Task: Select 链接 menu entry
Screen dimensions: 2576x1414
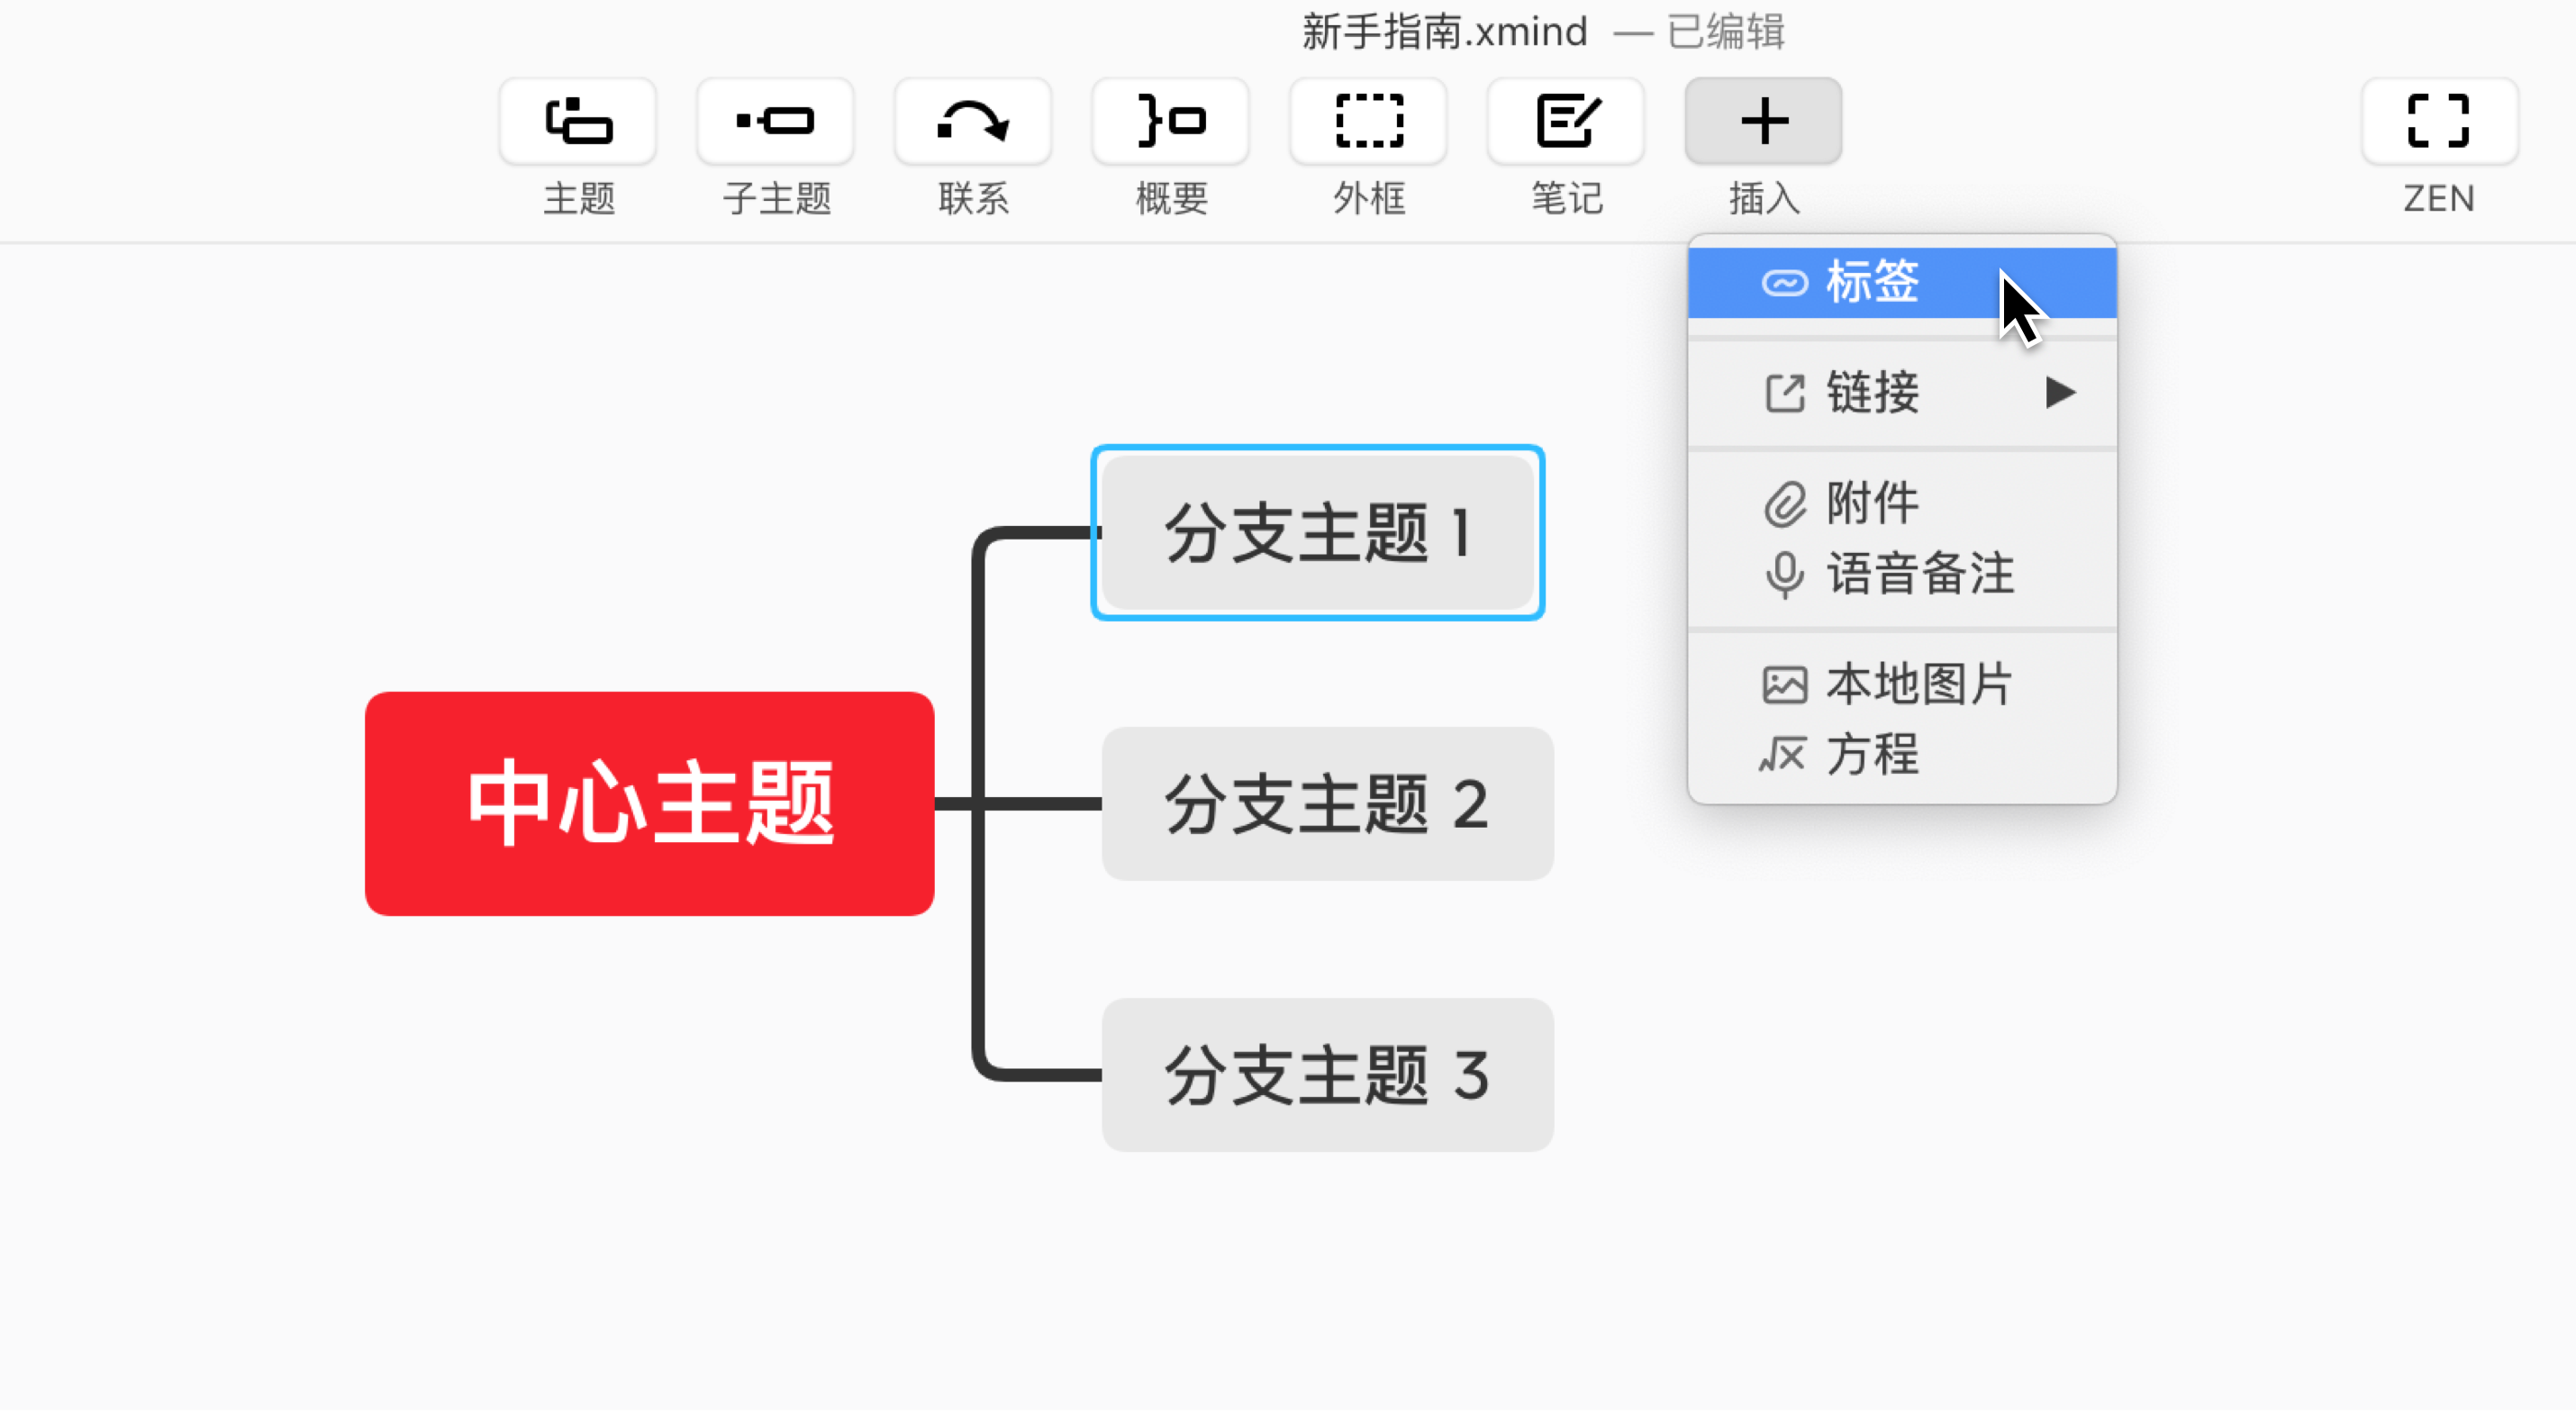Action: pos(1871,392)
